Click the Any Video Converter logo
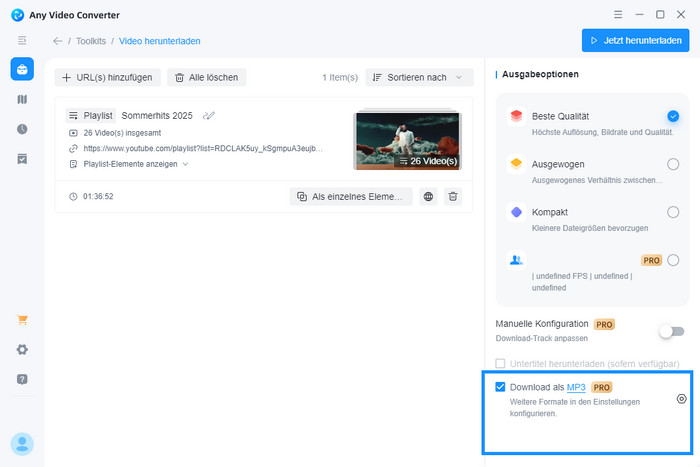This screenshot has height=467, width=700. click(x=17, y=15)
